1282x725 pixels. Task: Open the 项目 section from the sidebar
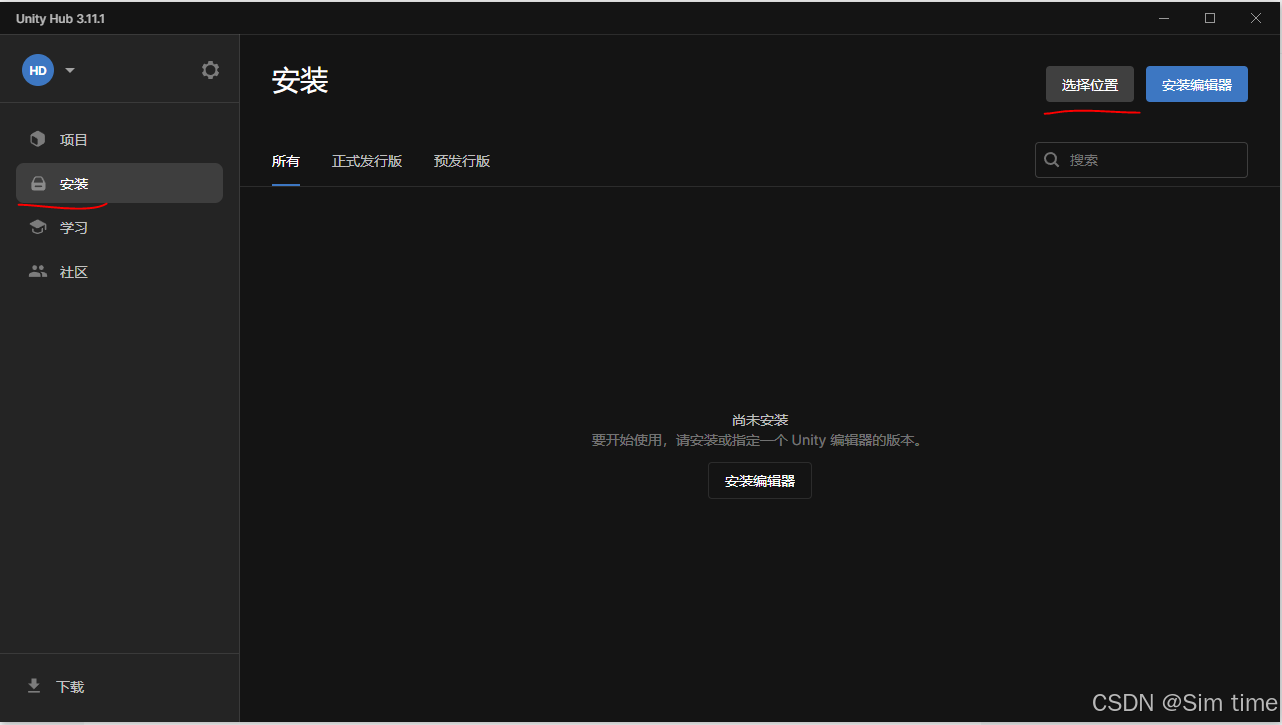[x=73, y=139]
